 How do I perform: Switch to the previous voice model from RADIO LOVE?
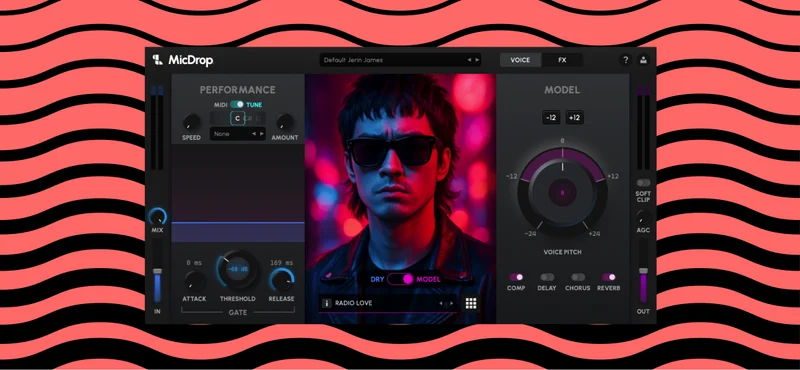tap(441, 303)
